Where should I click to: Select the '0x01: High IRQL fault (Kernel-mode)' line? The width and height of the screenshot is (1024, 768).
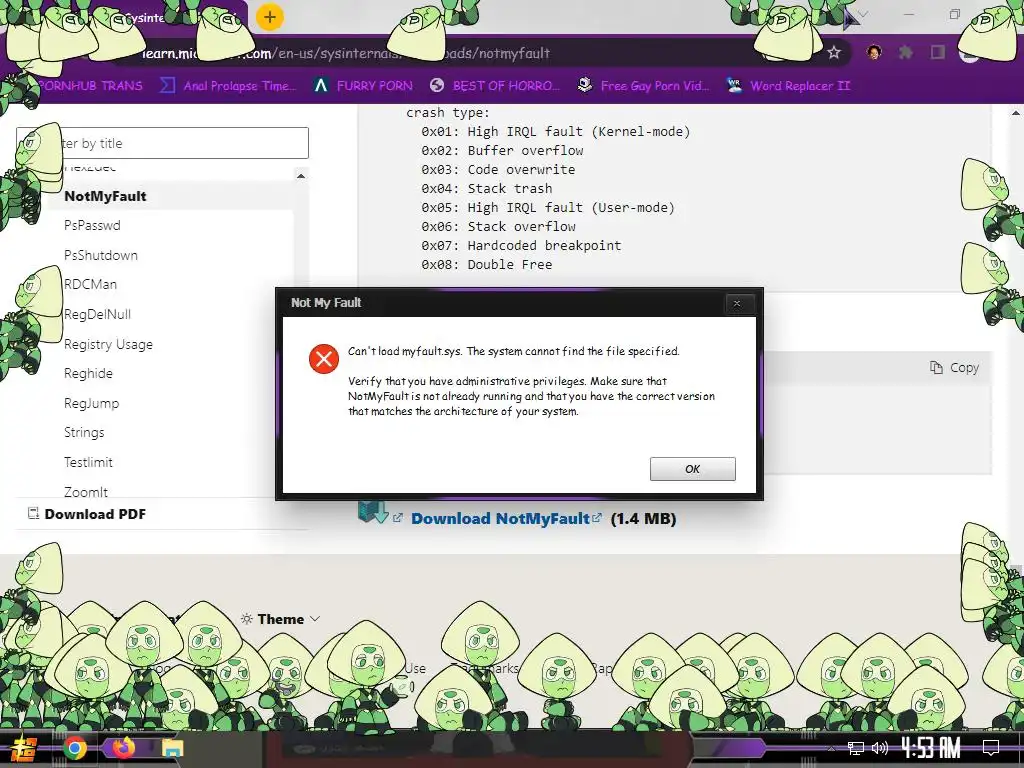pyautogui.click(x=555, y=131)
